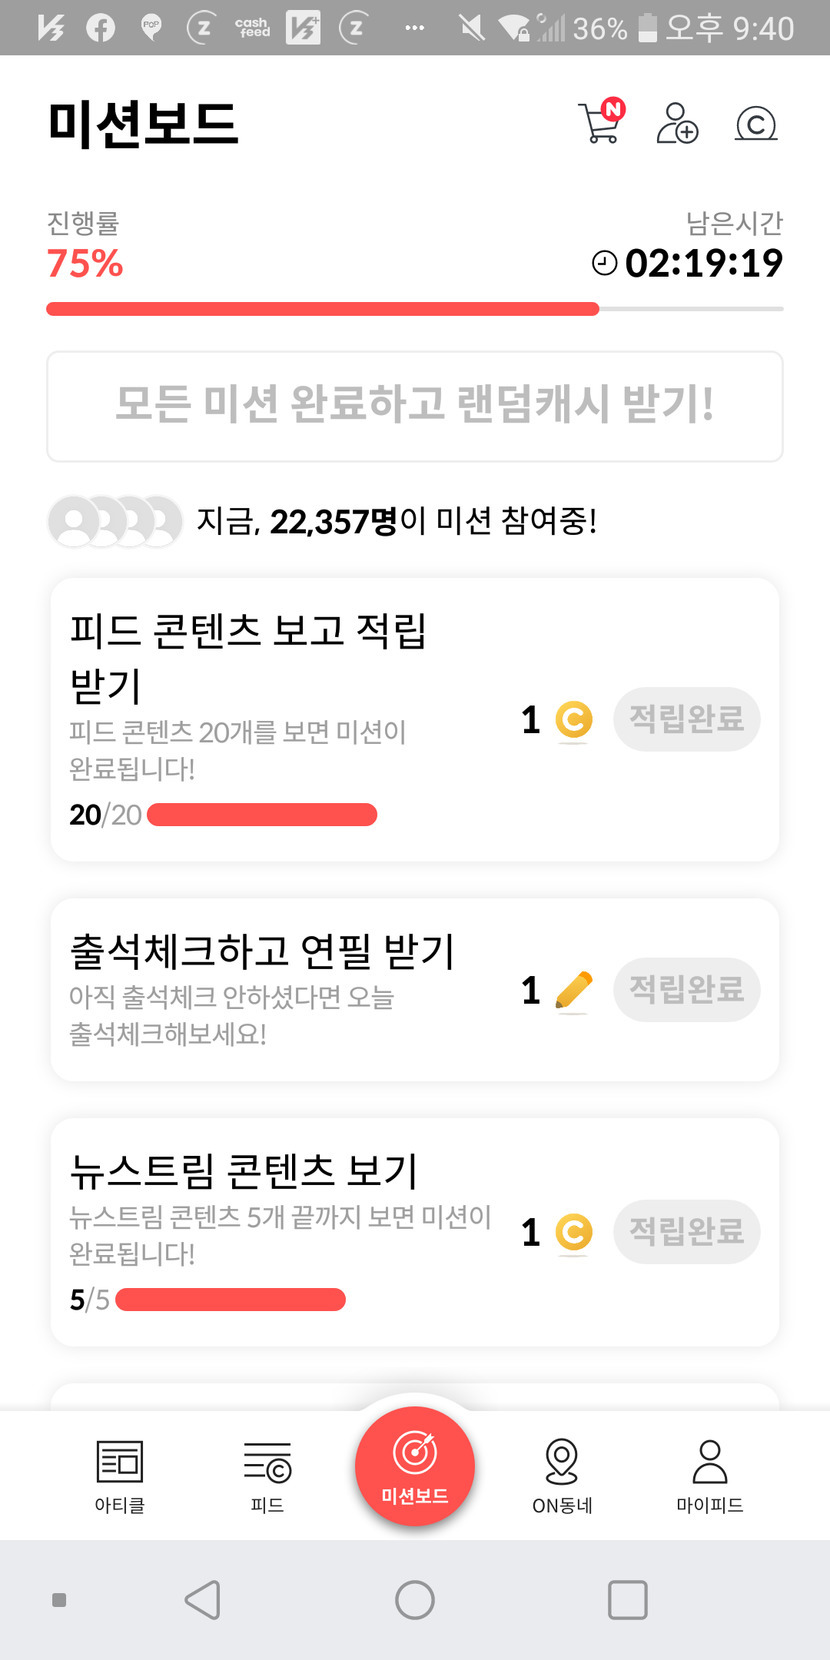Image resolution: width=830 pixels, height=1660 pixels.
Task: Tap the participant avatars group
Action: click(x=114, y=521)
